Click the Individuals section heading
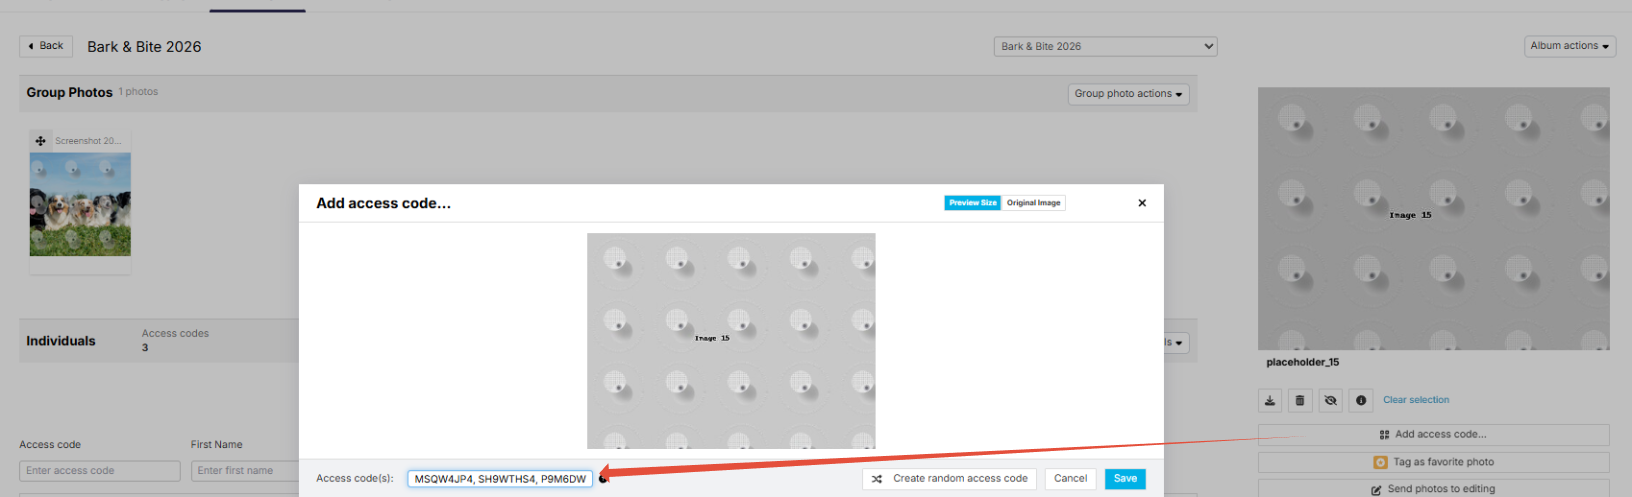This screenshot has width=1632, height=497. coord(61,341)
